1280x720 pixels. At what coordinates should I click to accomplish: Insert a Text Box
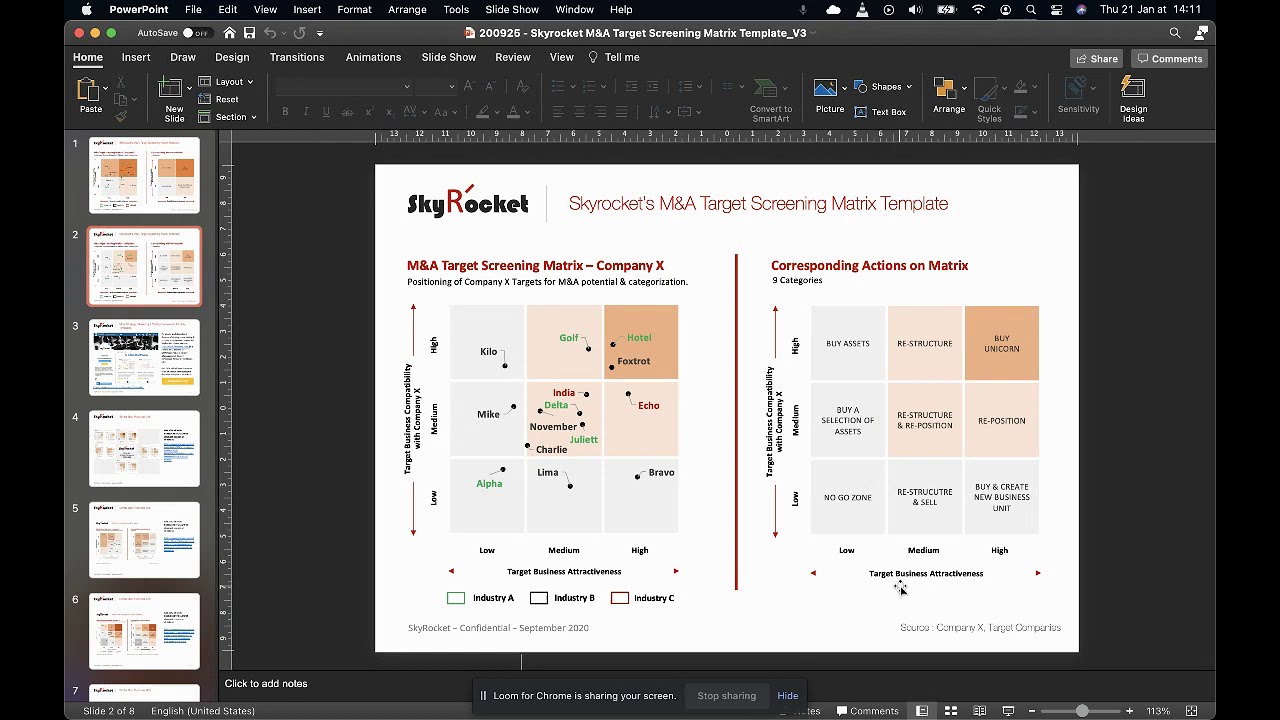[880, 112]
